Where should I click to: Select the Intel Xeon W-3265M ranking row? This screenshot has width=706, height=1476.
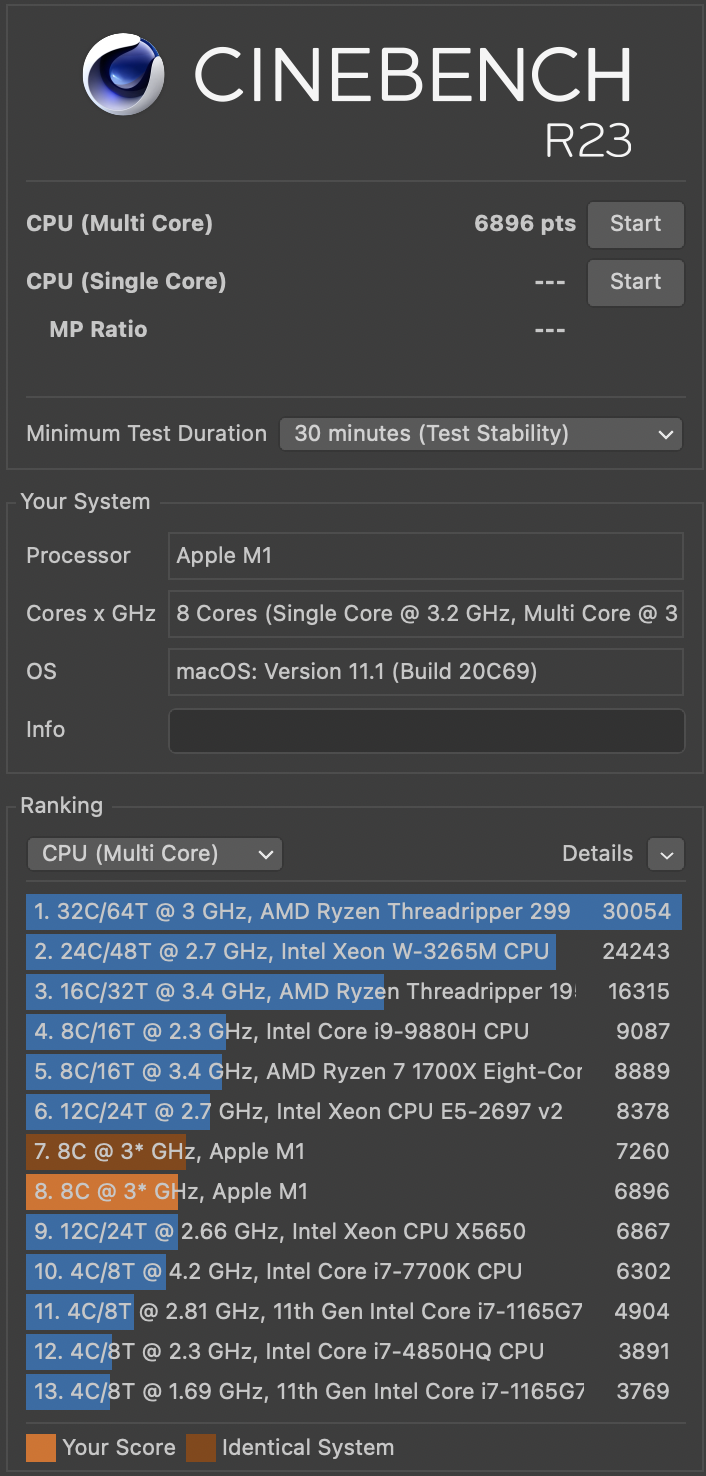pyautogui.click(x=352, y=952)
